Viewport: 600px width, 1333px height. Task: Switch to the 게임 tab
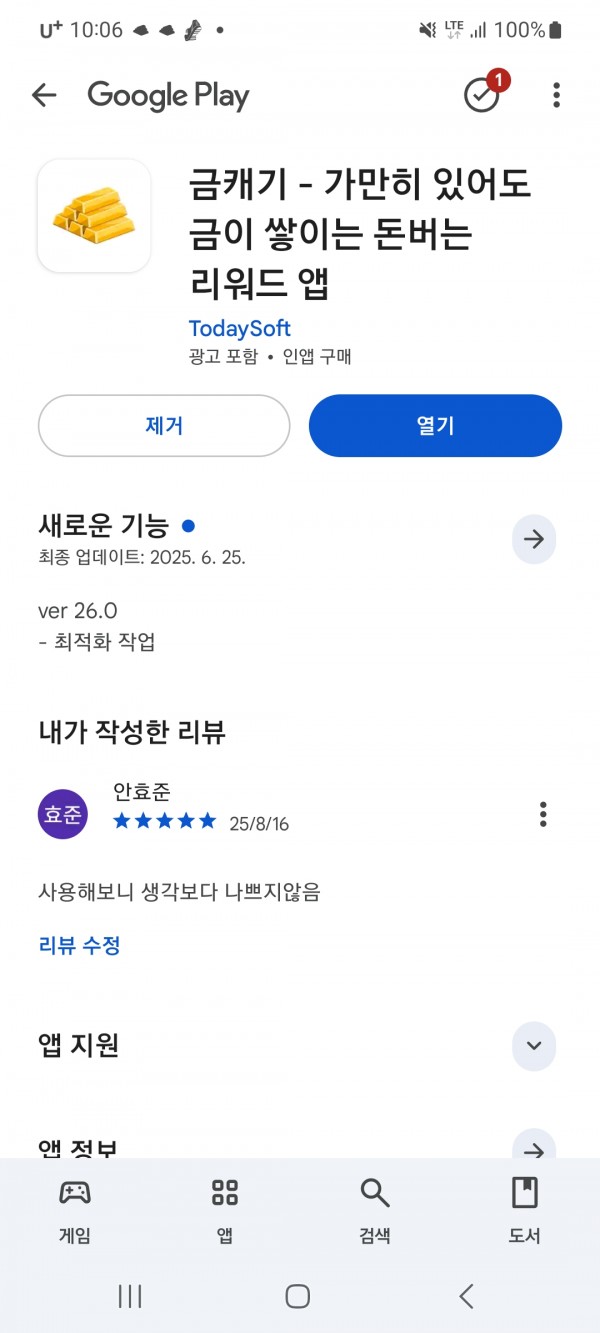75,1209
